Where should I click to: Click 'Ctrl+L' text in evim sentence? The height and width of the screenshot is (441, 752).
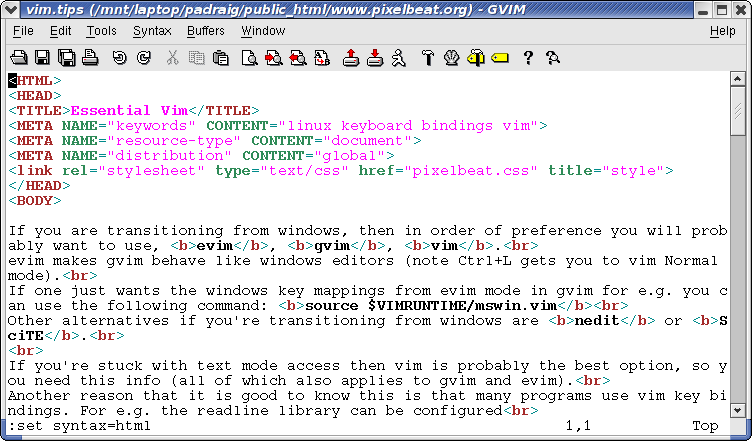485,260
